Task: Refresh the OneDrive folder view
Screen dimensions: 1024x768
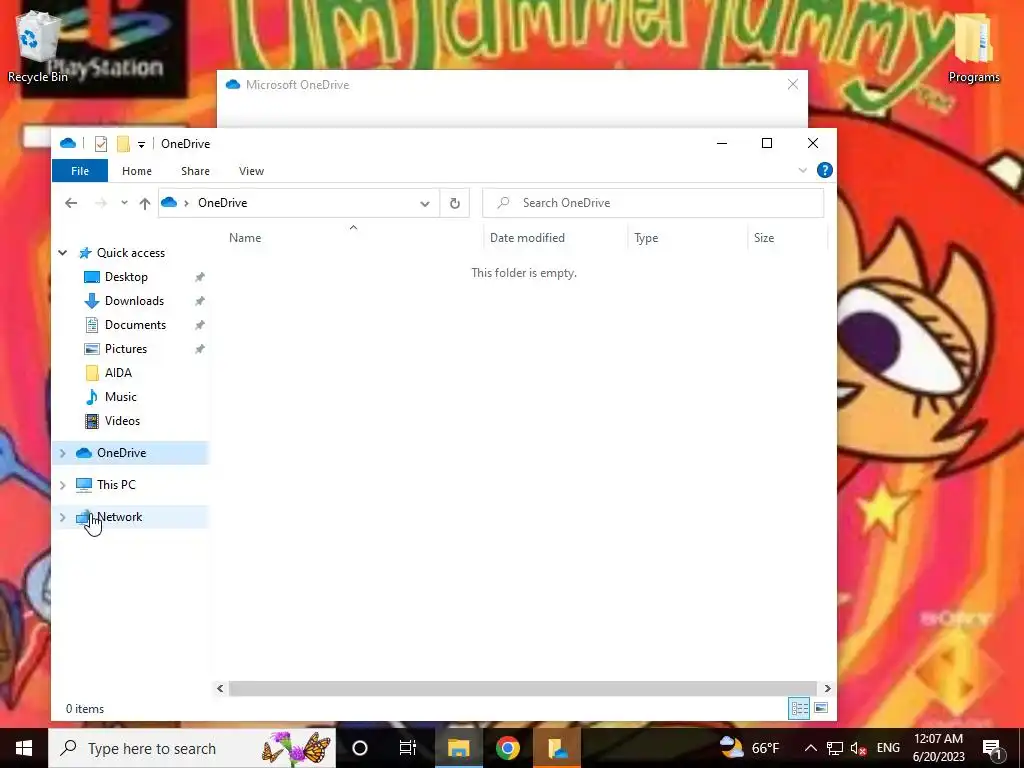Action: point(455,204)
